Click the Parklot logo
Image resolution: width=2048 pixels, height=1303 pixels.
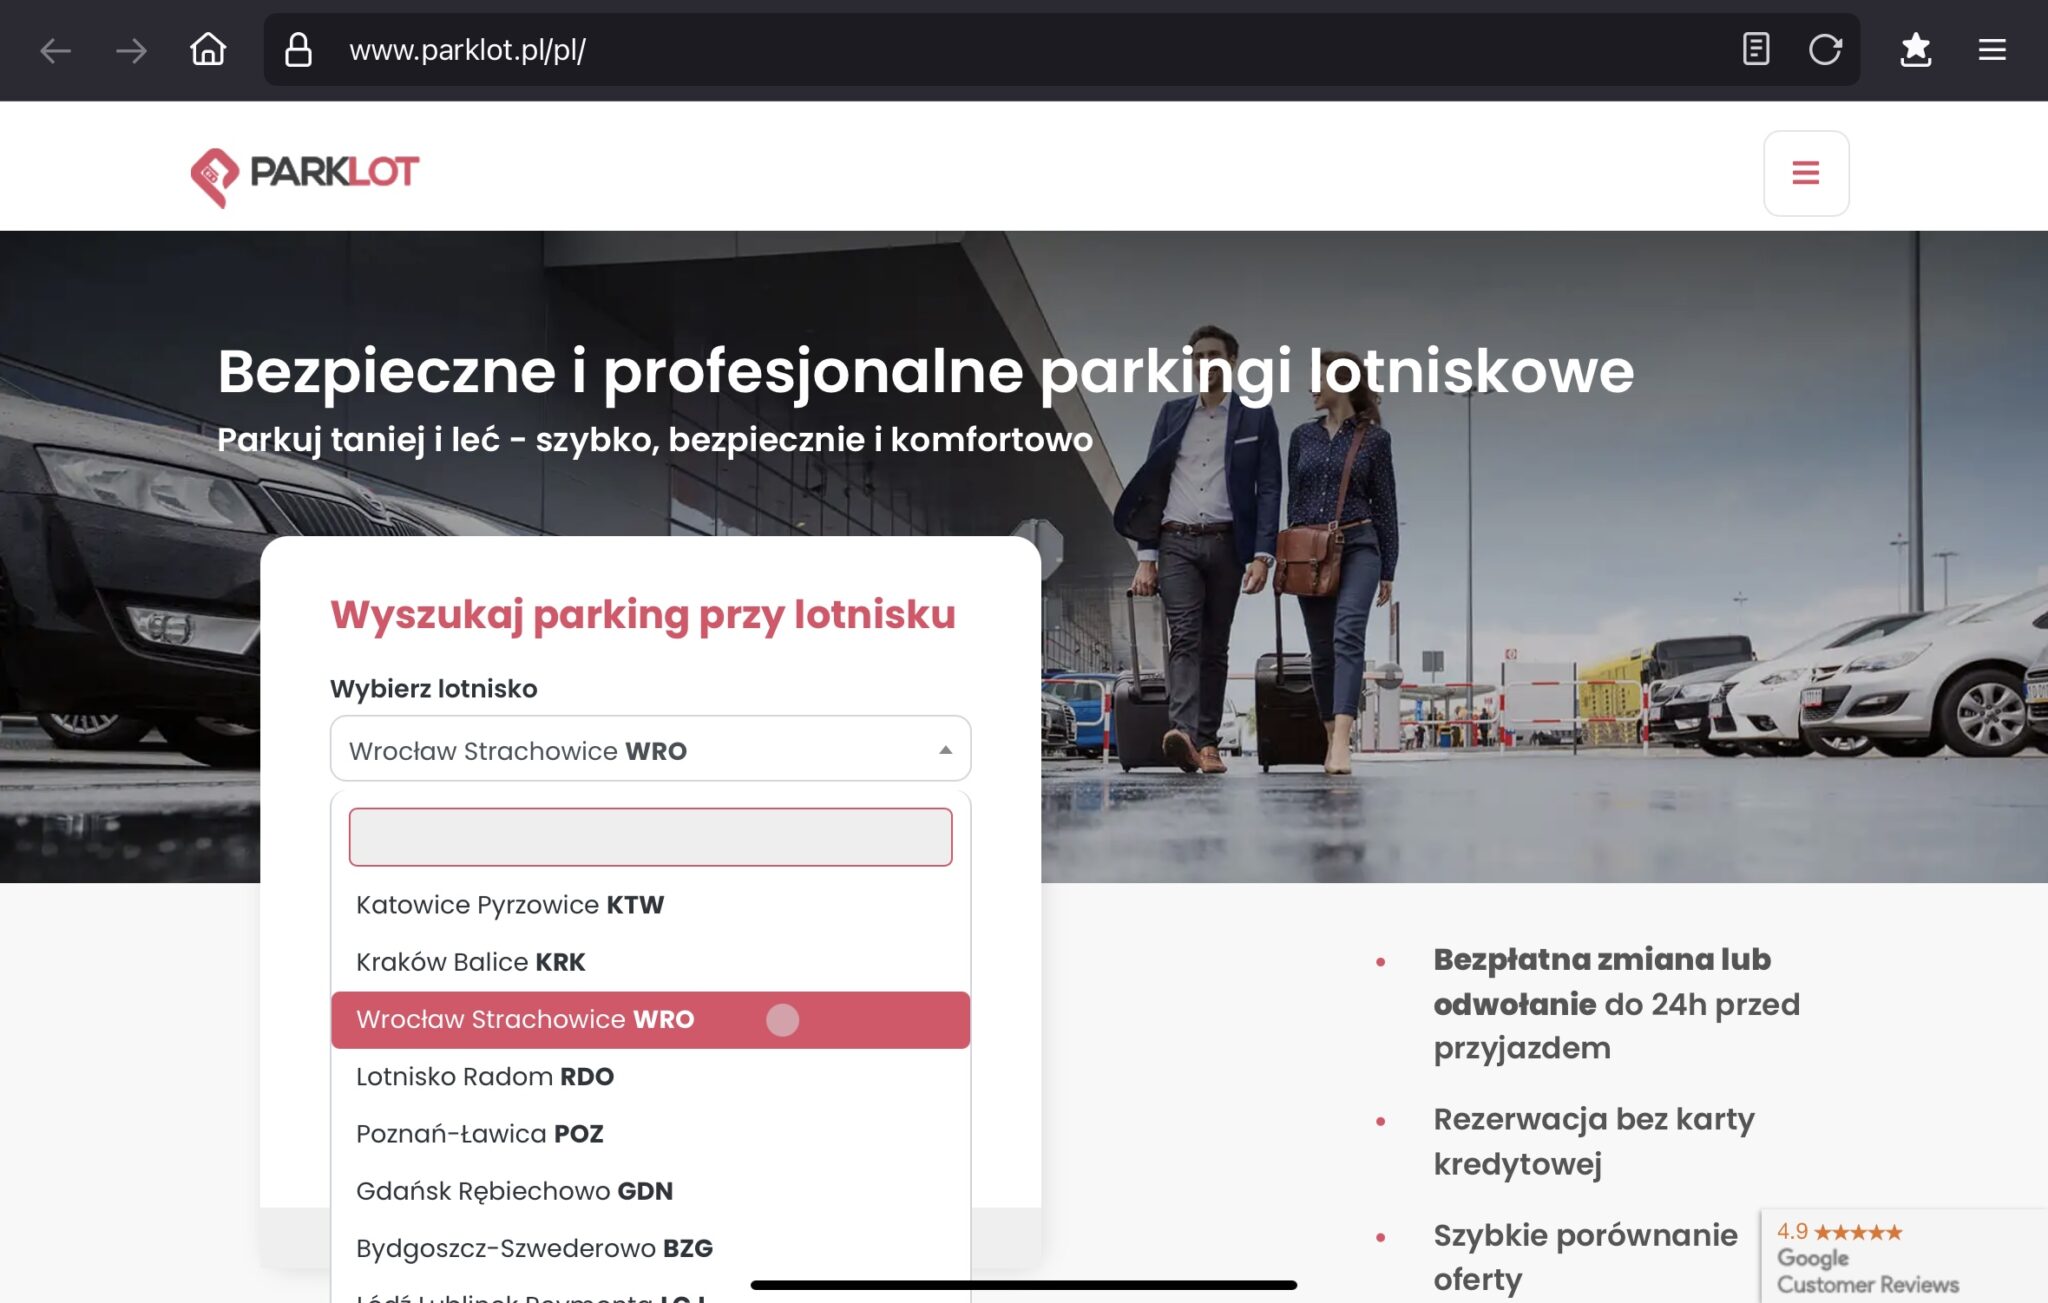(x=305, y=176)
